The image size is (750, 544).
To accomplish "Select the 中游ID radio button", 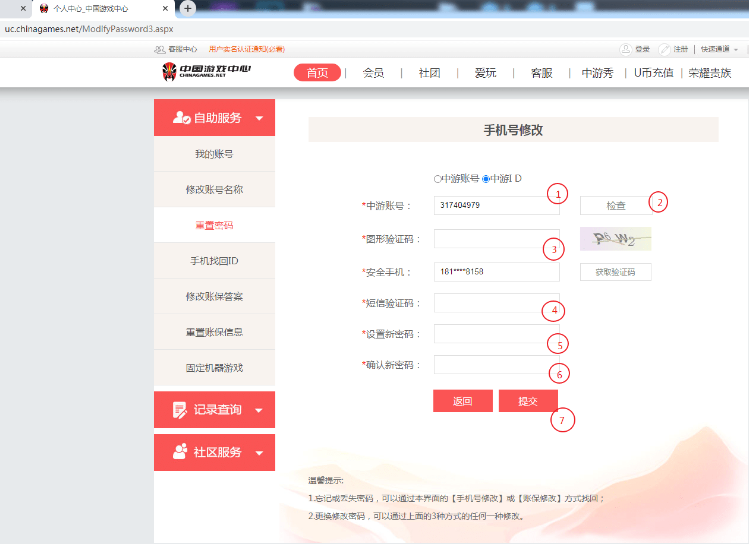I will 486,179.
